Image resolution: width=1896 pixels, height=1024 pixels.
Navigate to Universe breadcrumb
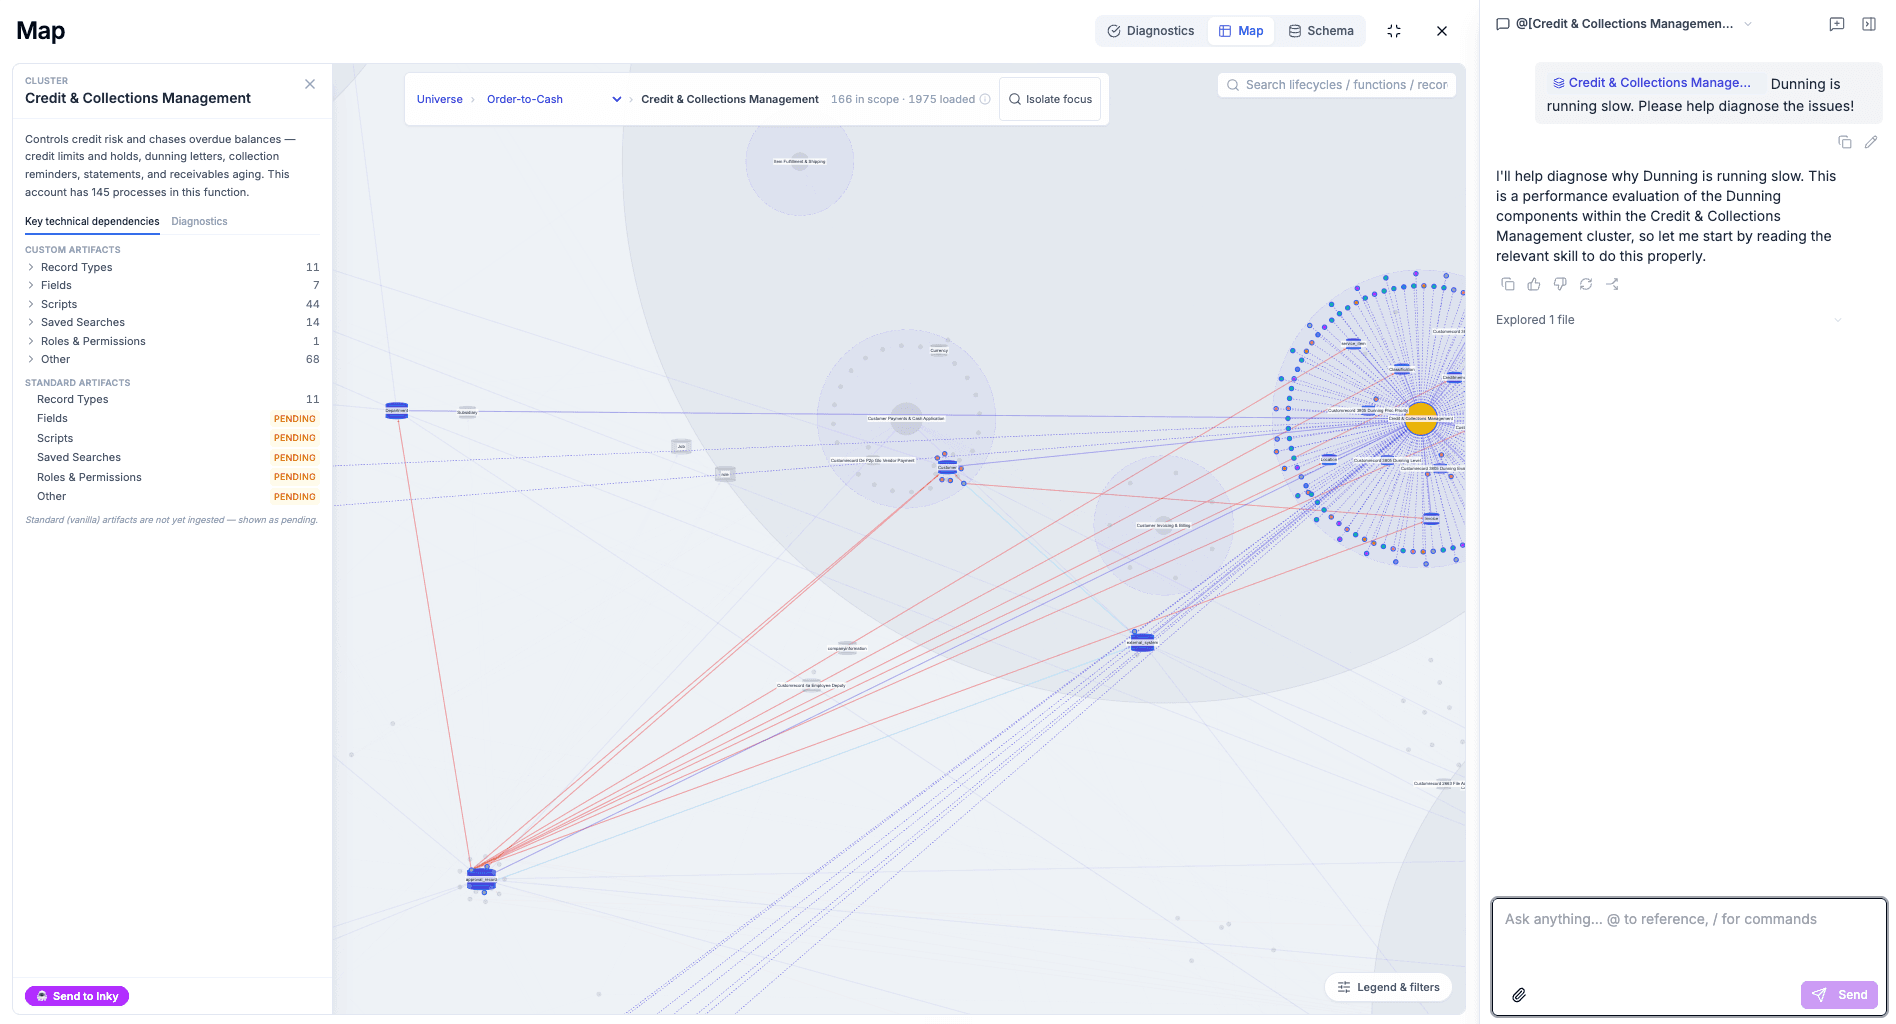tap(440, 99)
